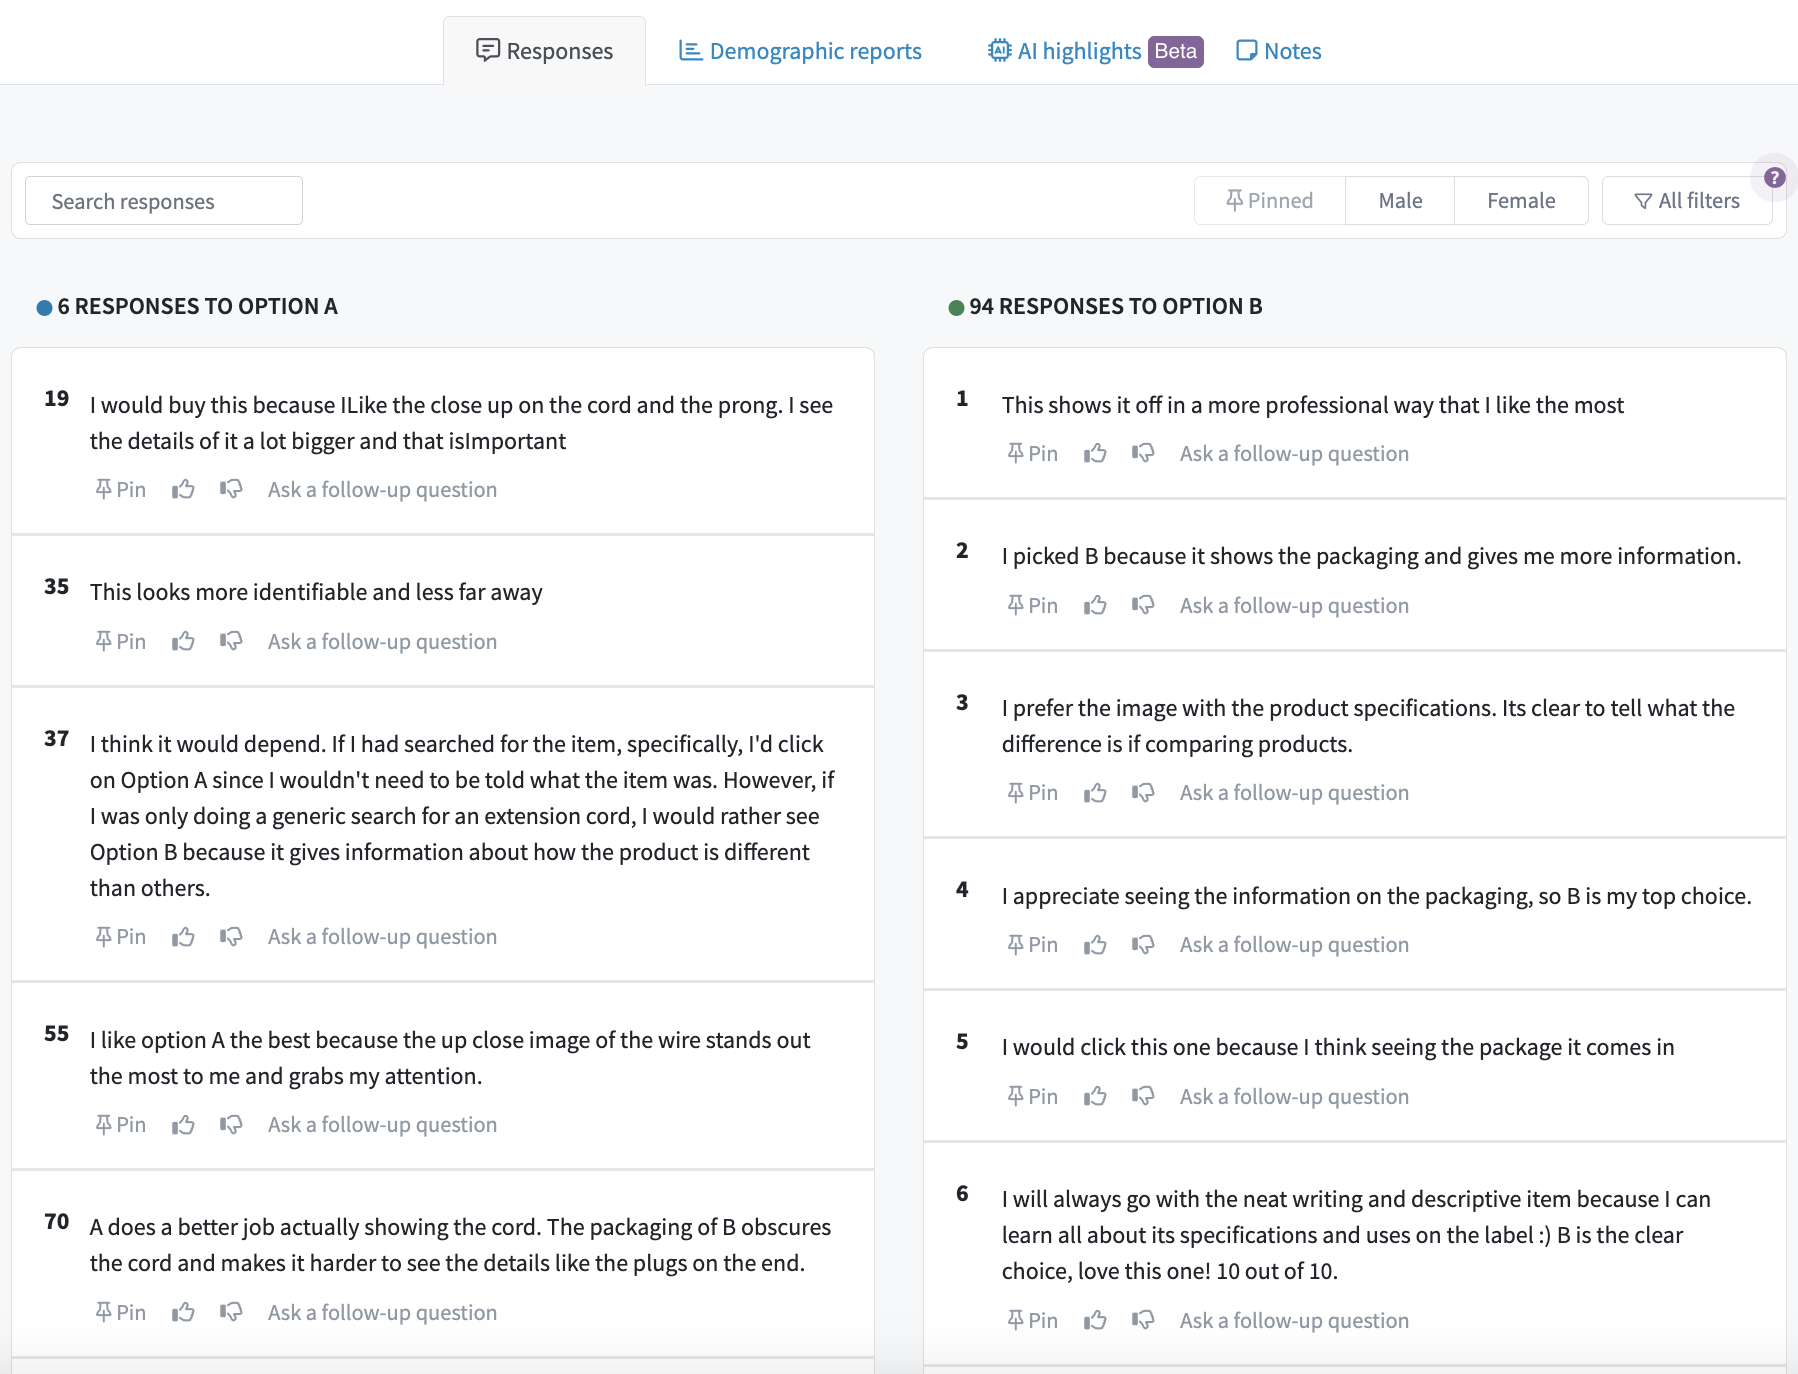The image size is (1798, 1374).
Task: Ask a follow-up question on response 37
Action: [382, 936]
